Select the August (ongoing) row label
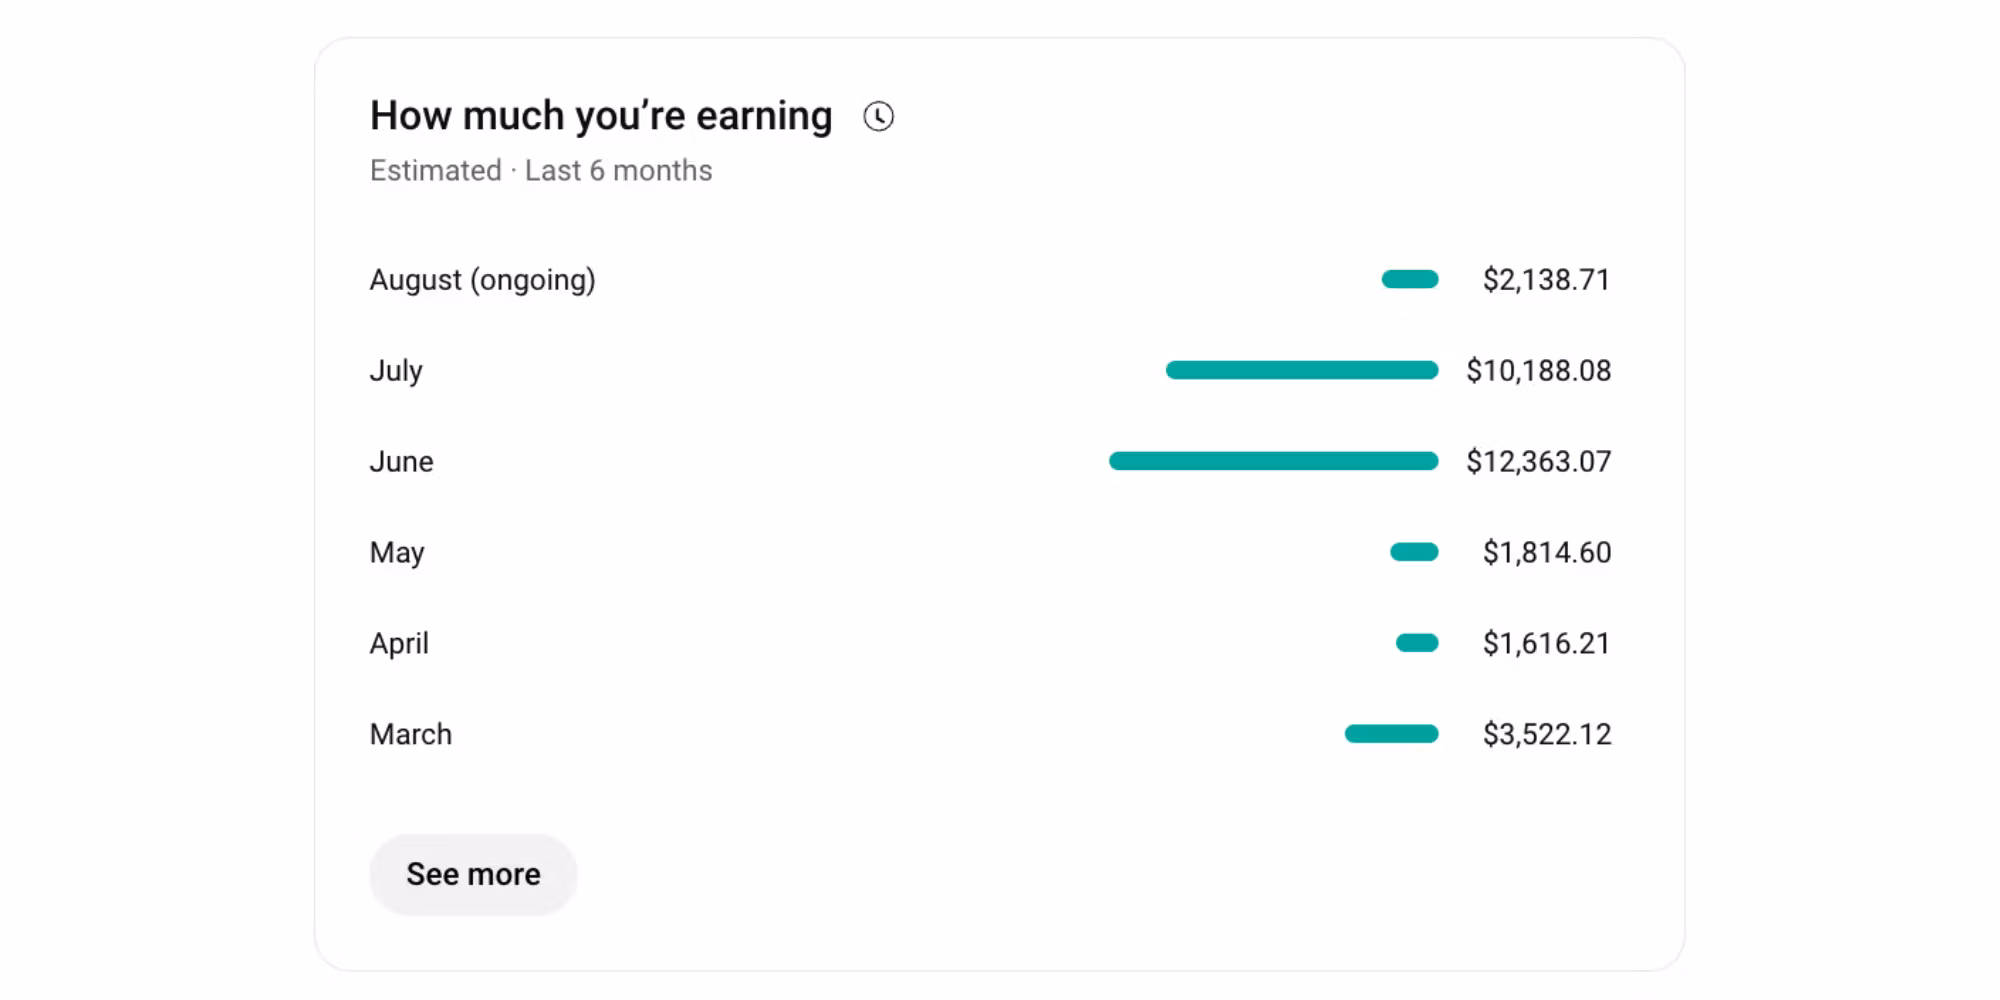 (482, 280)
